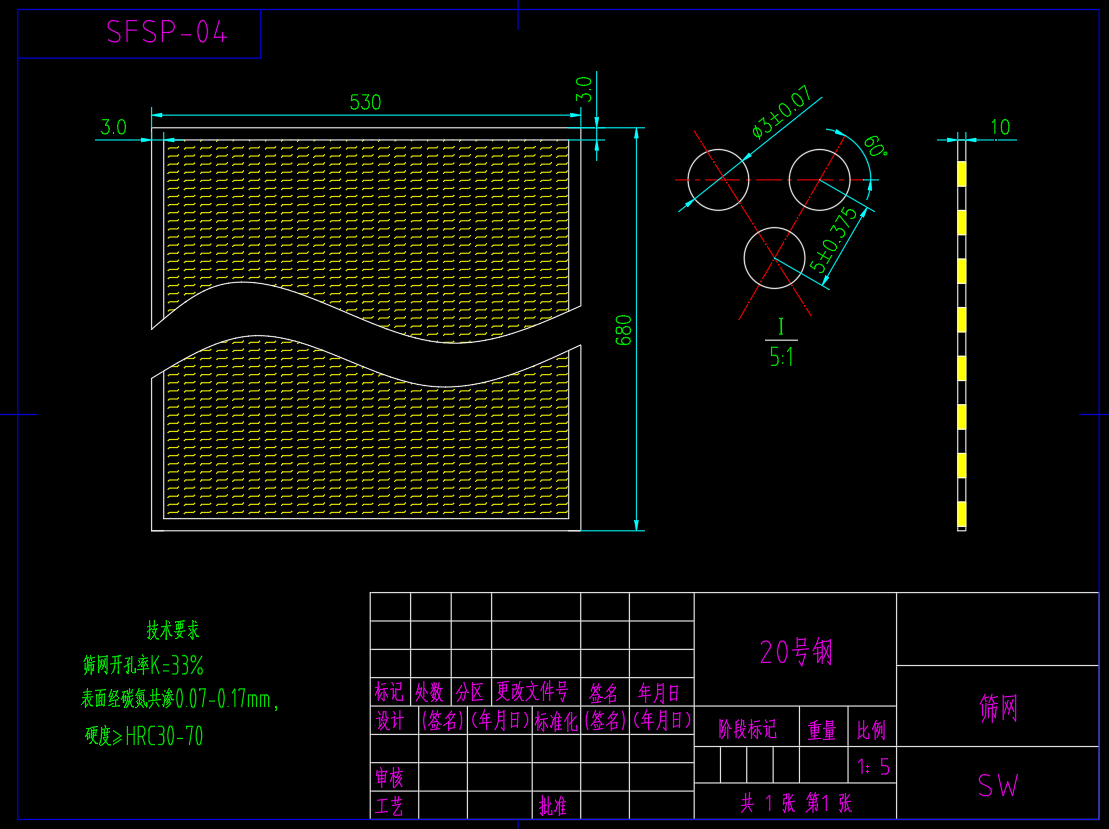Select the 1:5 scale value
This screenshot has height=829, width=1109.
click(x=873, y=767)
